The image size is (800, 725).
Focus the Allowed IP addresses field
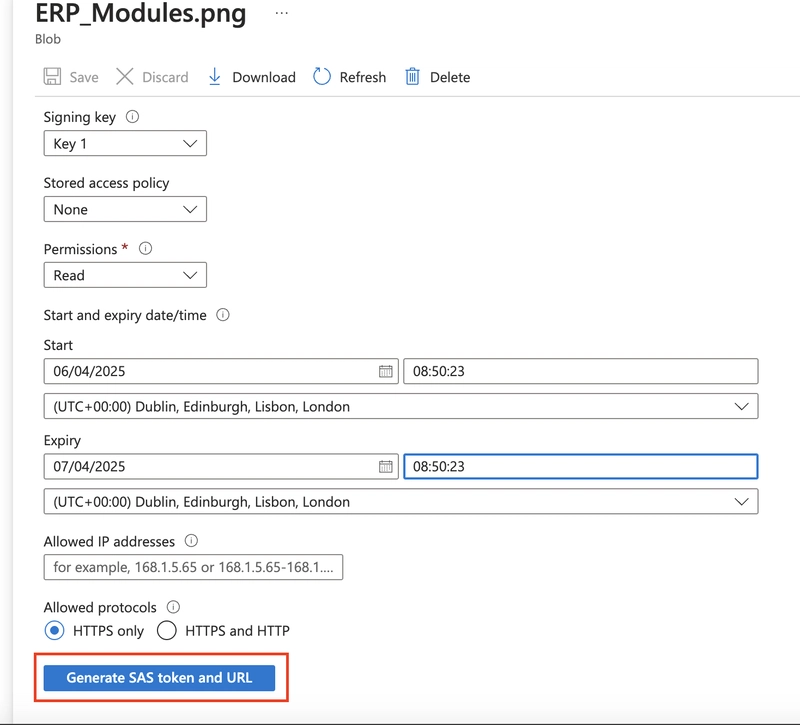pyautogui.click(x=193, y=567)
